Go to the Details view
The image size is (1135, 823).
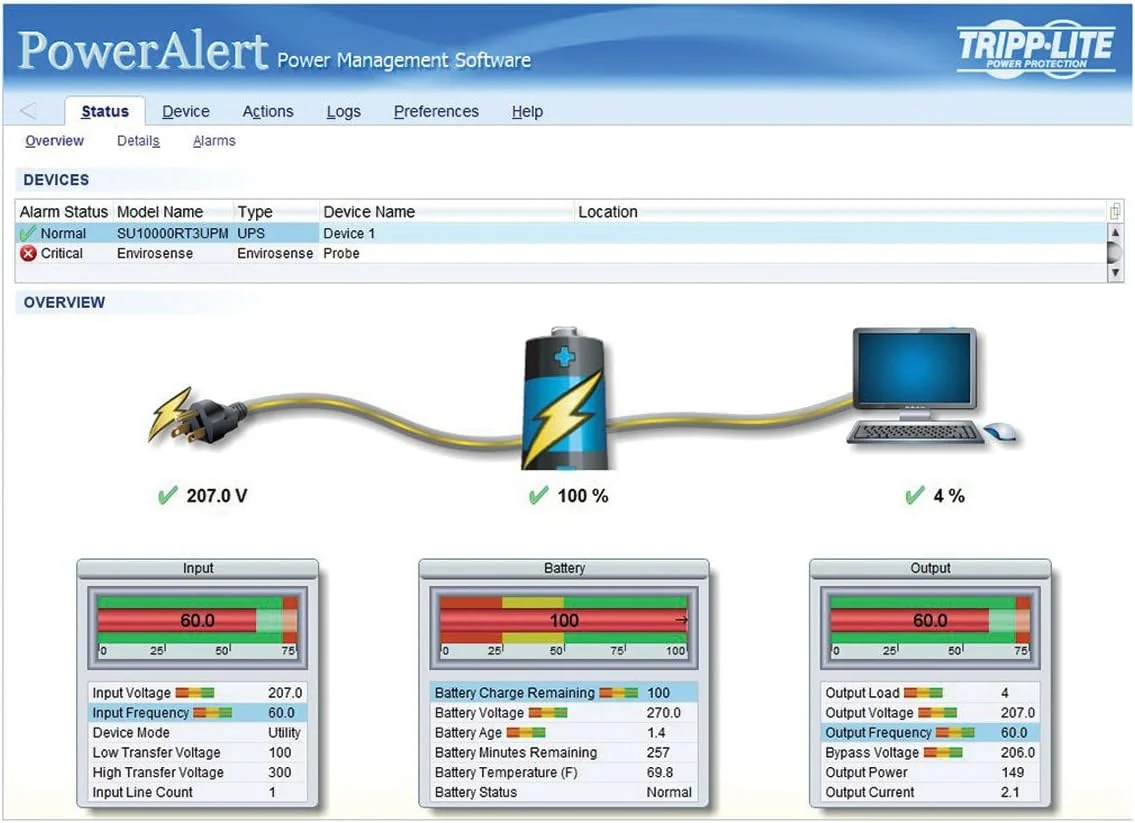coord(137,141)
